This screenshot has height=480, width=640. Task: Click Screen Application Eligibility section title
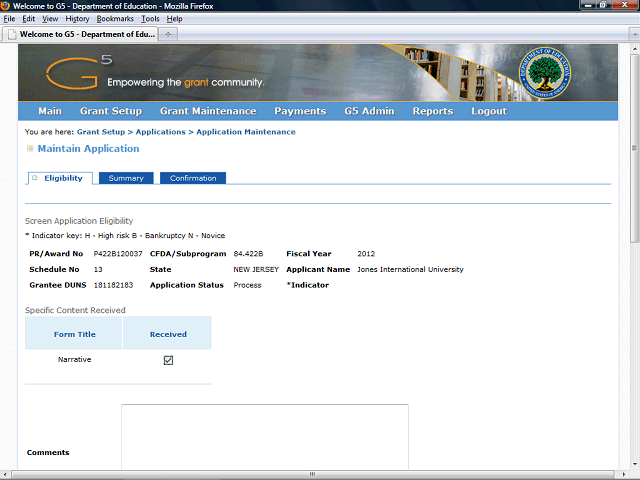[79, 221]
